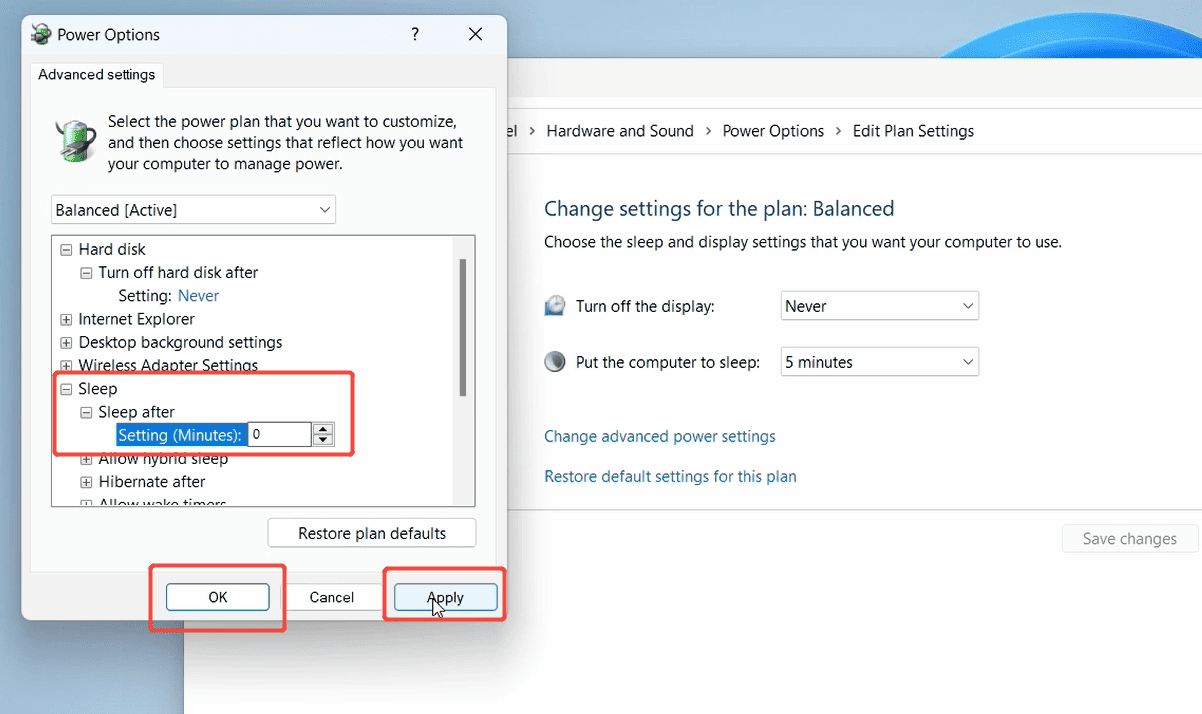Switch to the Advanced settings tab
The width and height of the screenshot is (1202, 714).
pyautogui.click(x=96, y=74)
